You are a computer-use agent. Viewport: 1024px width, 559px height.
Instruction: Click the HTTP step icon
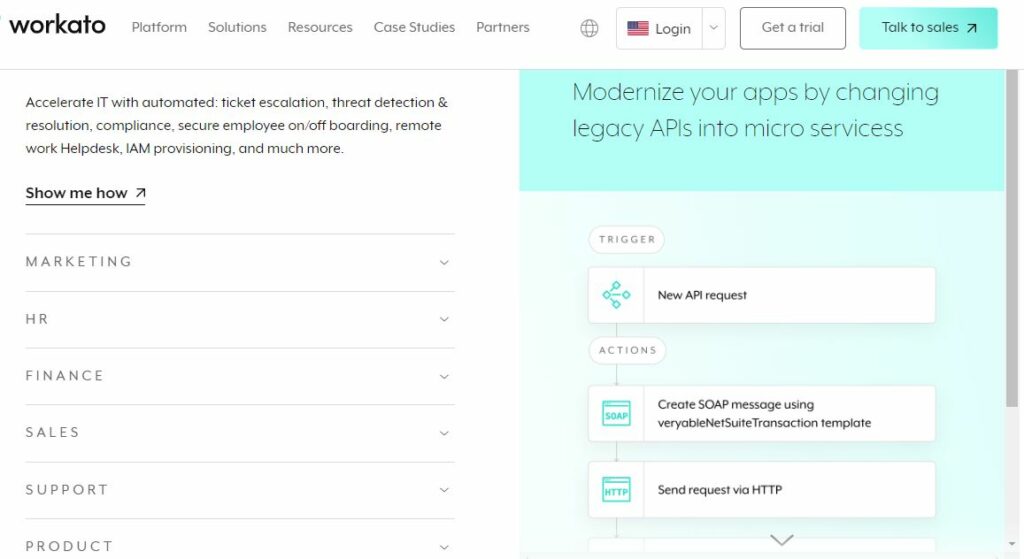616,490
